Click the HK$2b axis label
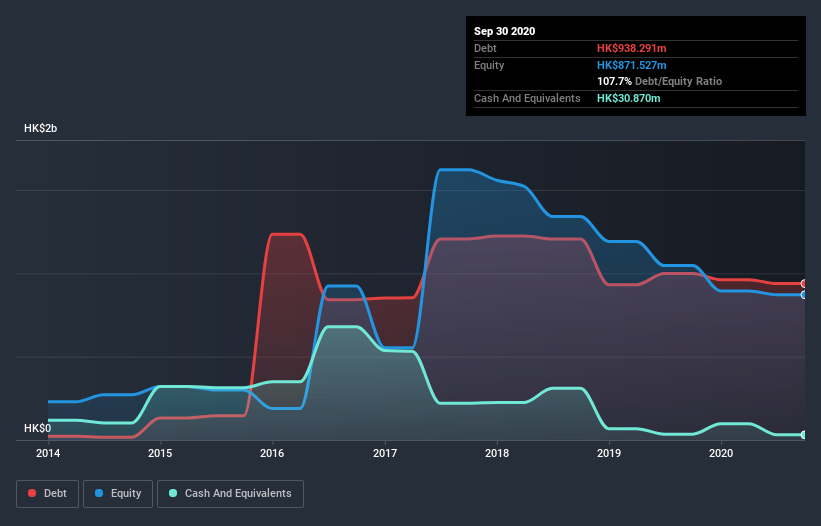Viewport: 821px width, 526px height. [40, 128]
